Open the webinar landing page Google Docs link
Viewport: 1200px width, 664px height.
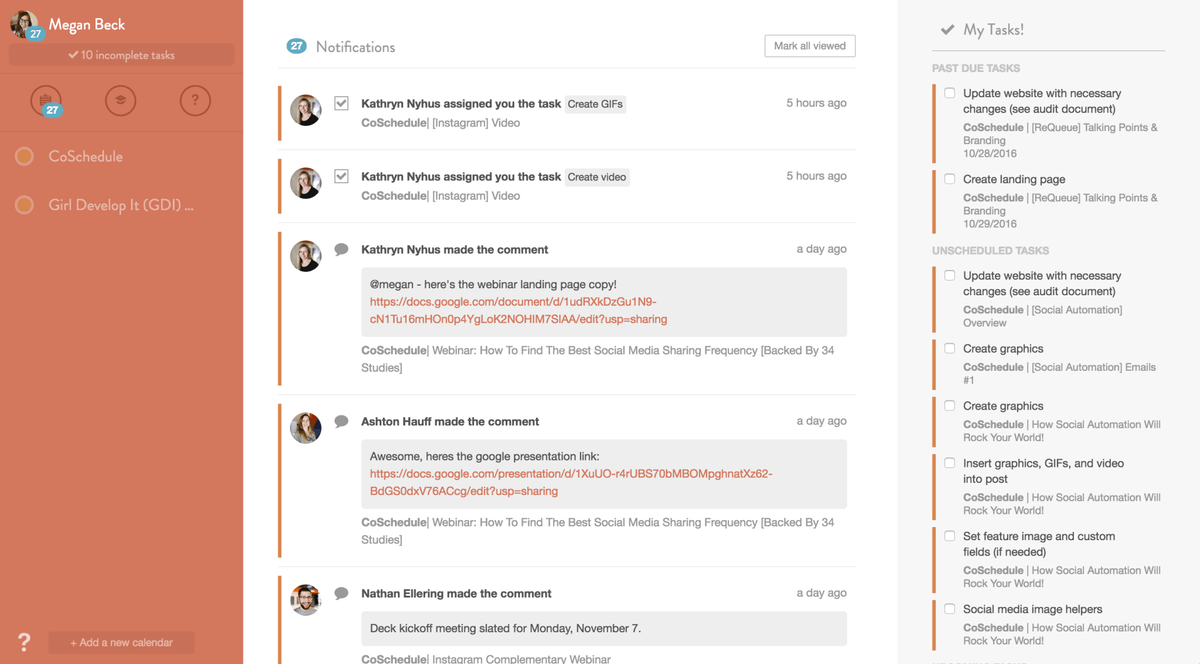518,310
